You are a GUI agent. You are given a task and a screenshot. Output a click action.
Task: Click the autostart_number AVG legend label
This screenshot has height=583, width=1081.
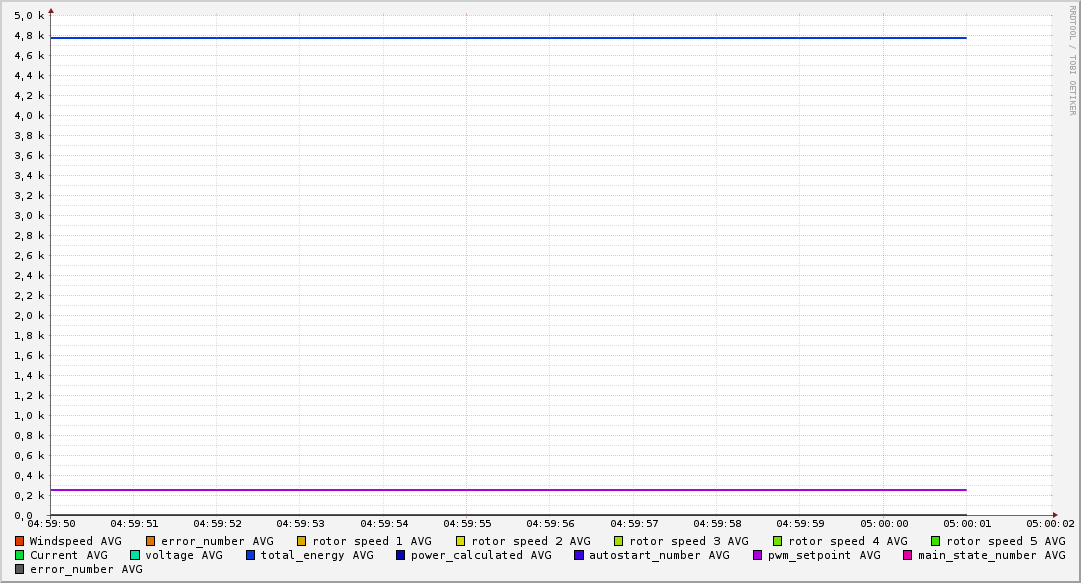click(659, 555)
